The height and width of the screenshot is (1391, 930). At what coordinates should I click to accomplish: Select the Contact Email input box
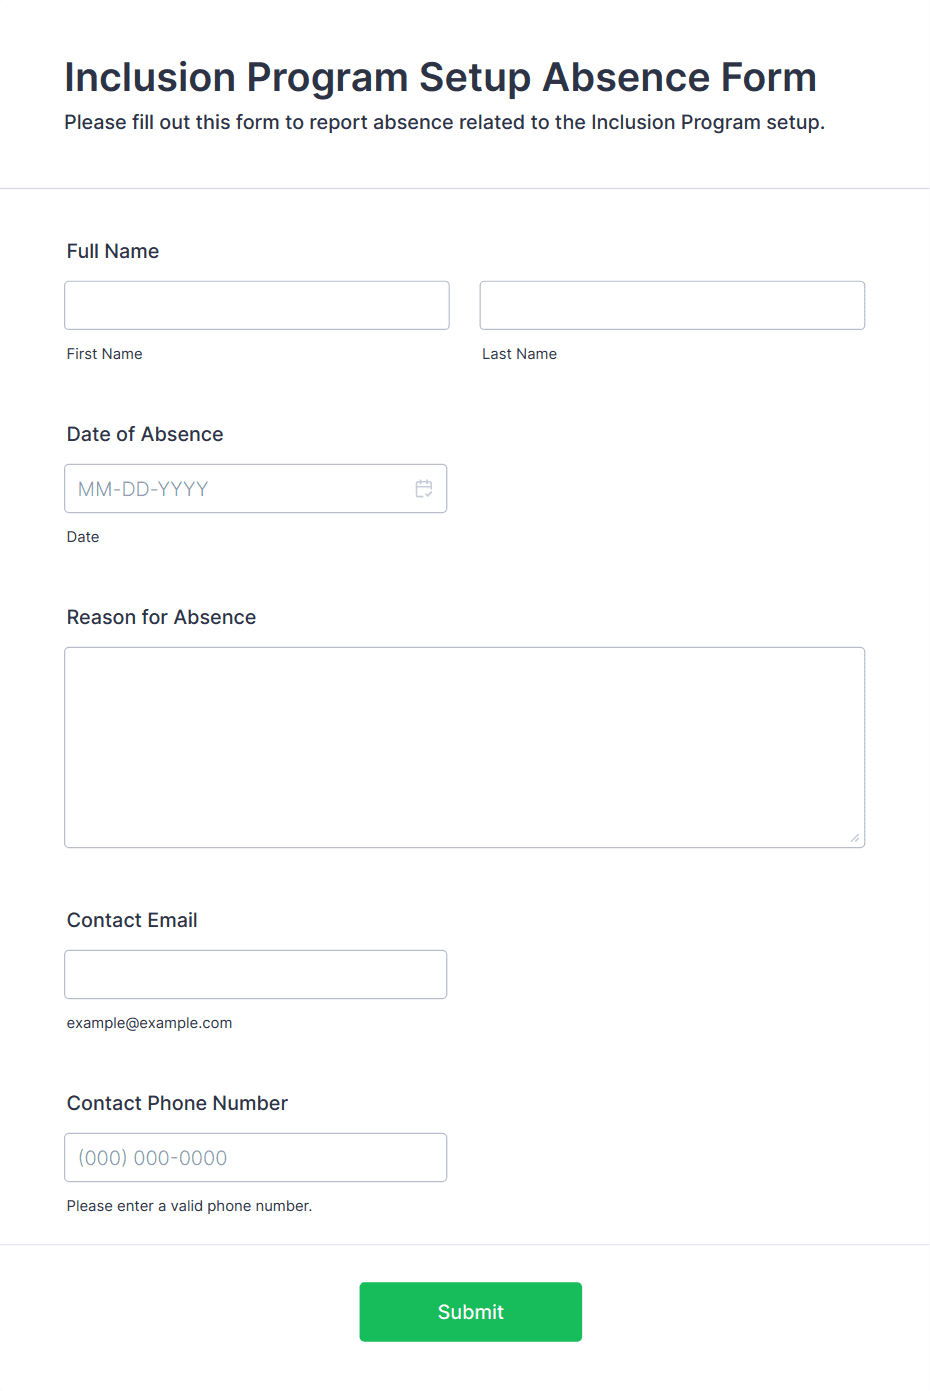click(x=255, y=974)
